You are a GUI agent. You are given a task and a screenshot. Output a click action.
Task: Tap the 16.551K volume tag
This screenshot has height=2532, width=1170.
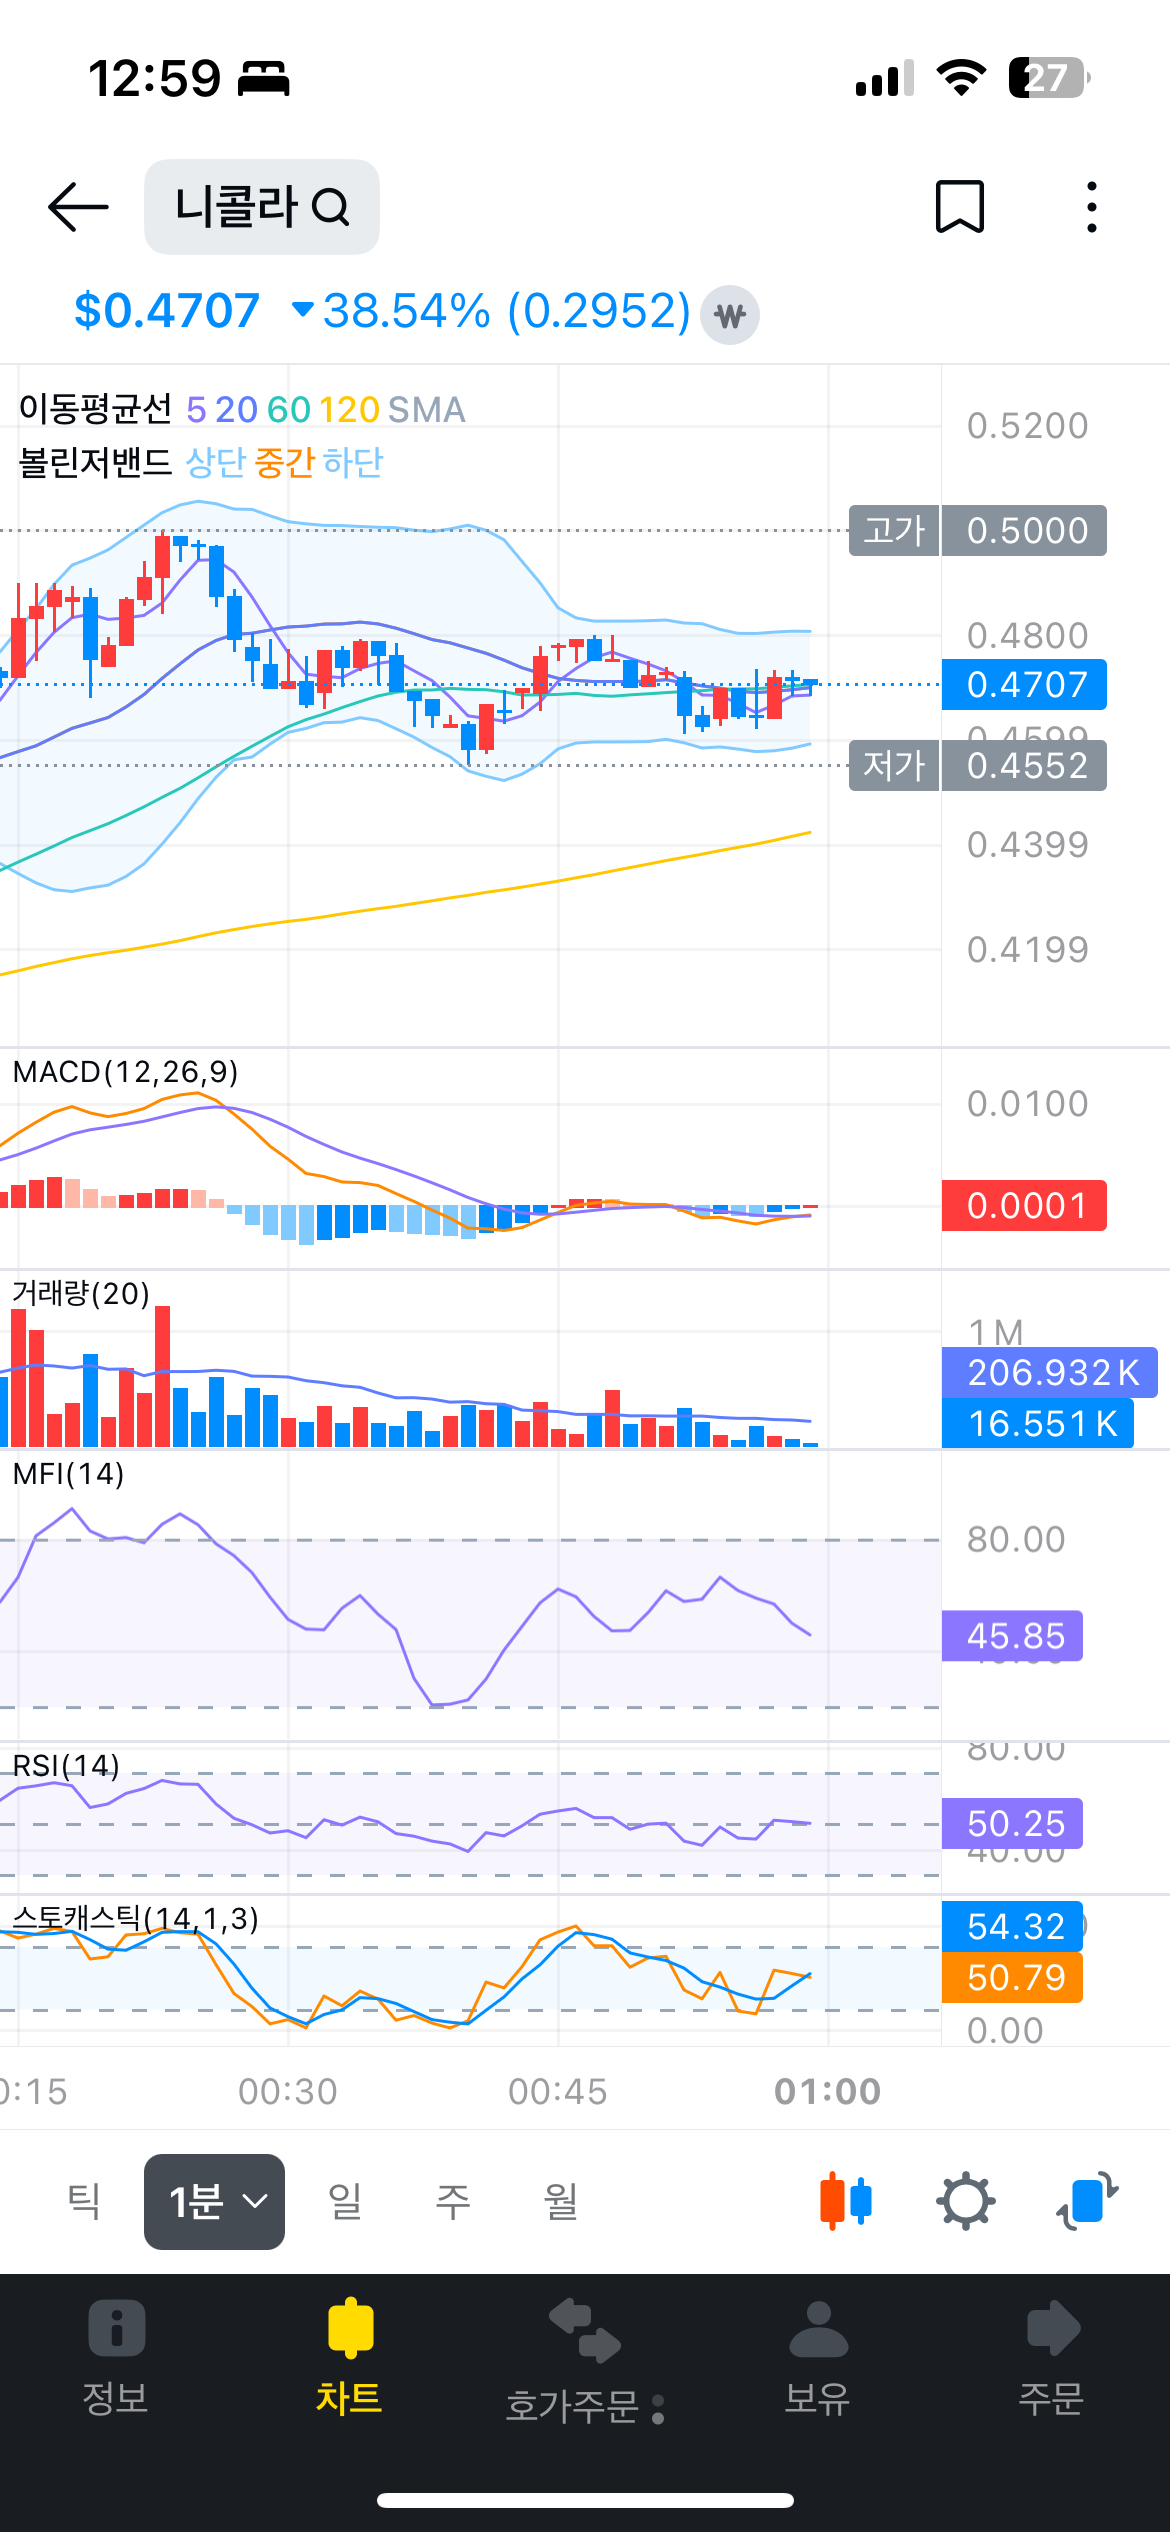tap(1038, 1423)
